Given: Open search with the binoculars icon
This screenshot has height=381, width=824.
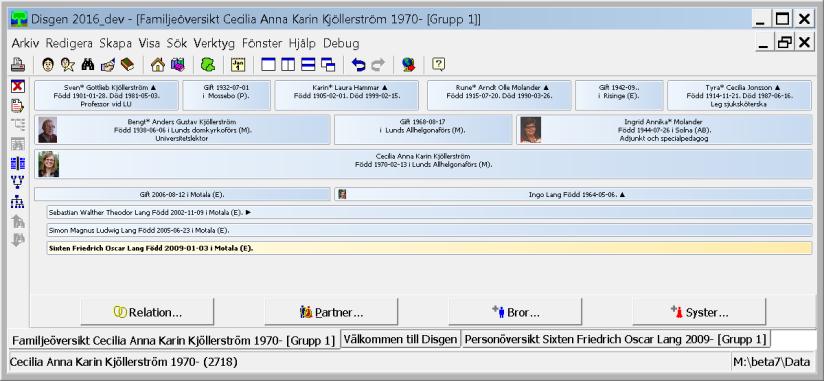Looking at the screenshot, I should tap(88, 65).
